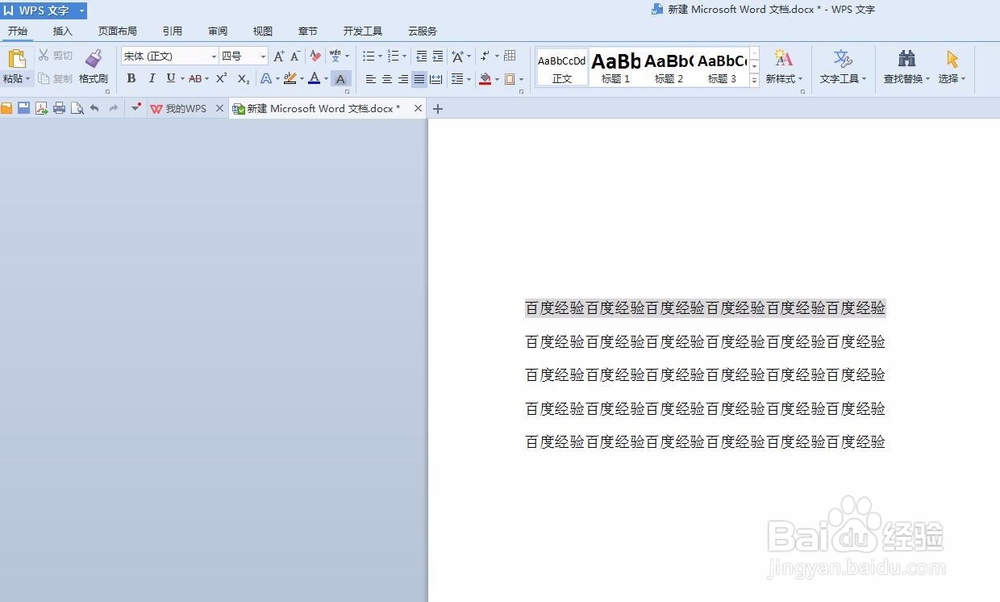Image resolution: width=1000 pixels, height=602 pixels.
Task: Toggle center alignment button
Action: [386, 79]
